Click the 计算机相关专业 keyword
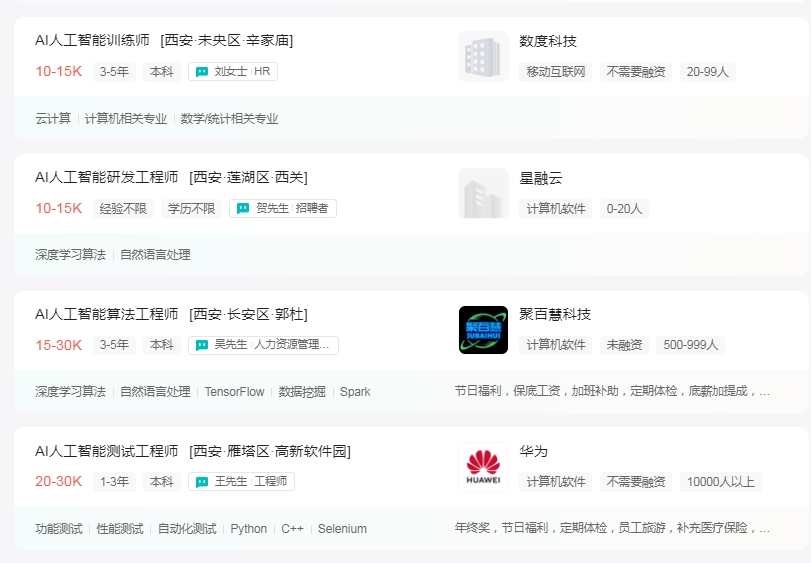Image resolution: width=811 pixels, height=563 pixels. click(x=126, y=119)
